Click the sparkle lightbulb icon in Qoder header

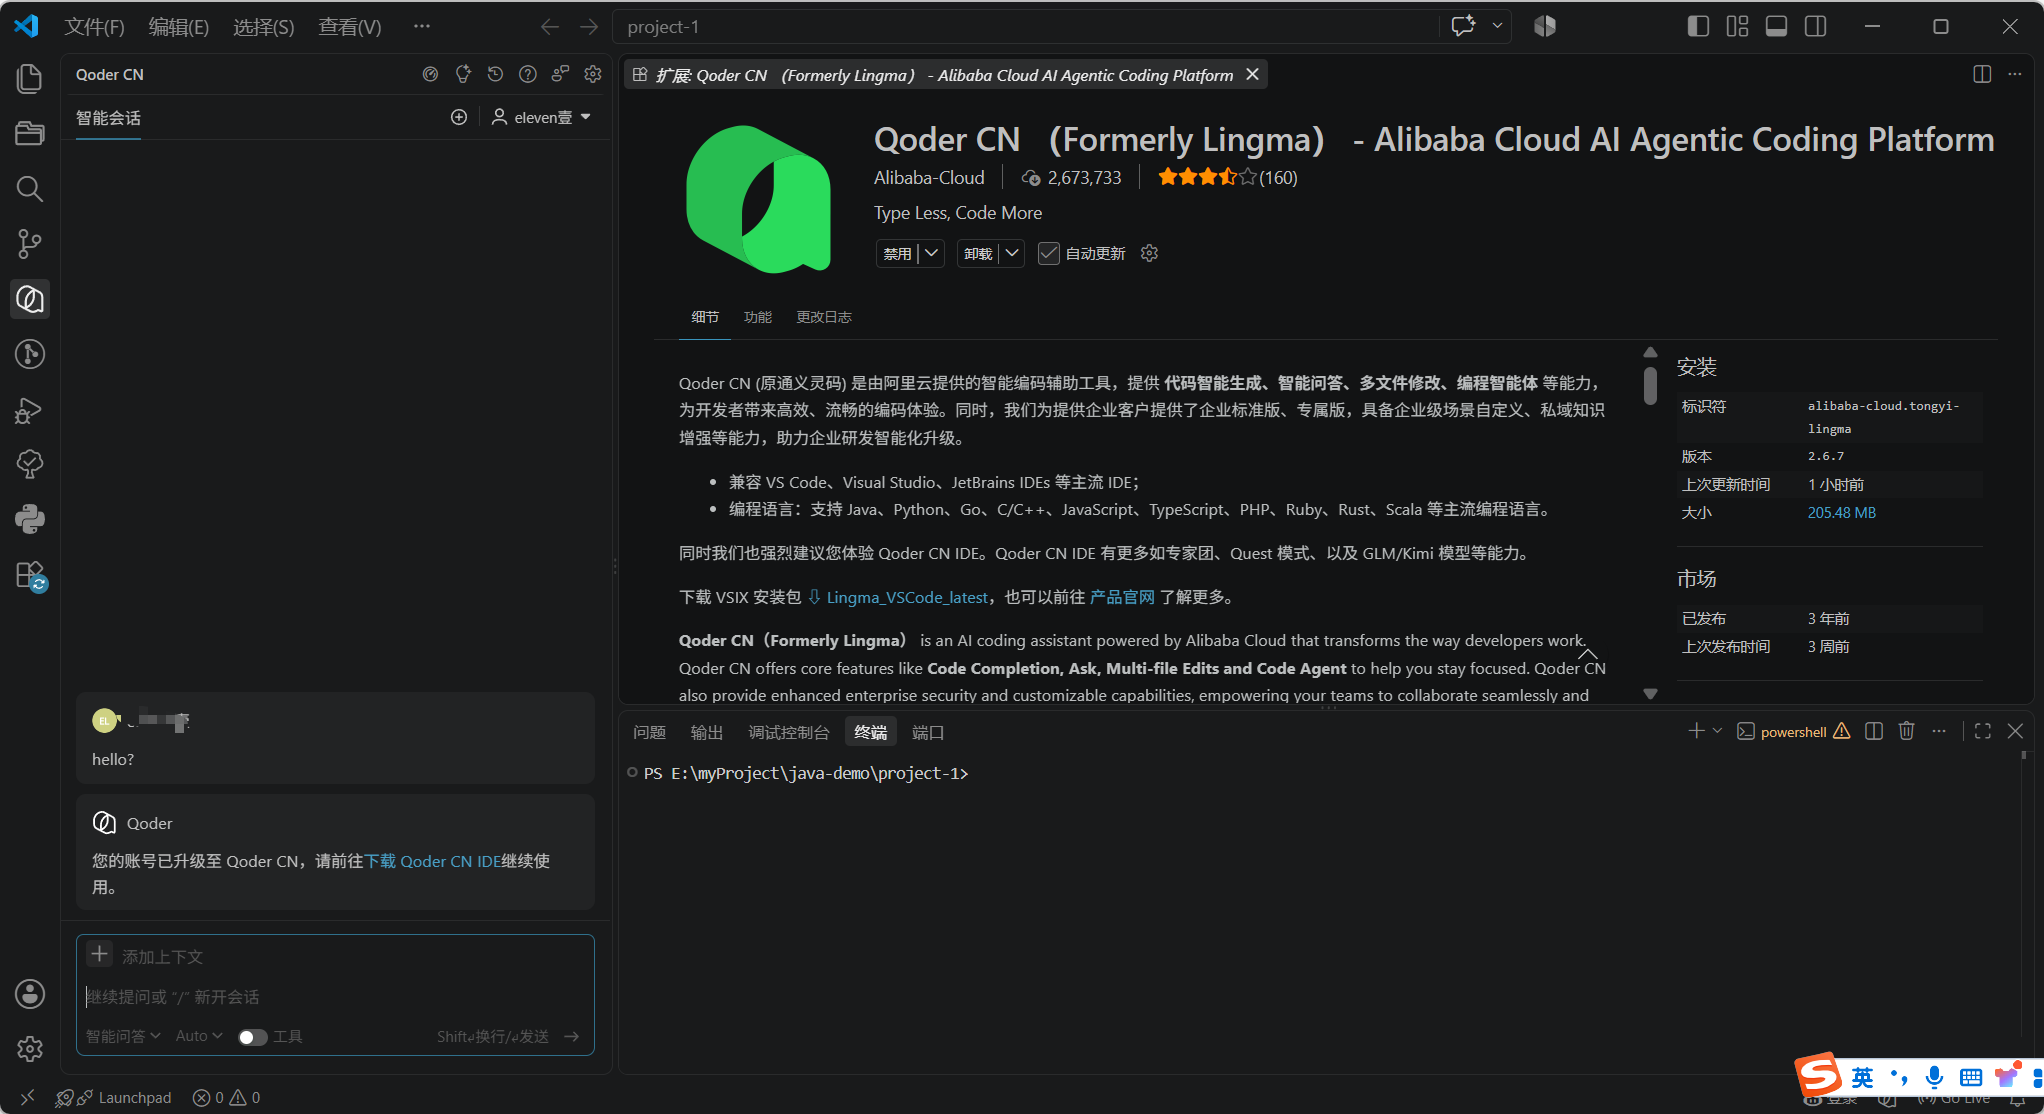tap(463, 74)
